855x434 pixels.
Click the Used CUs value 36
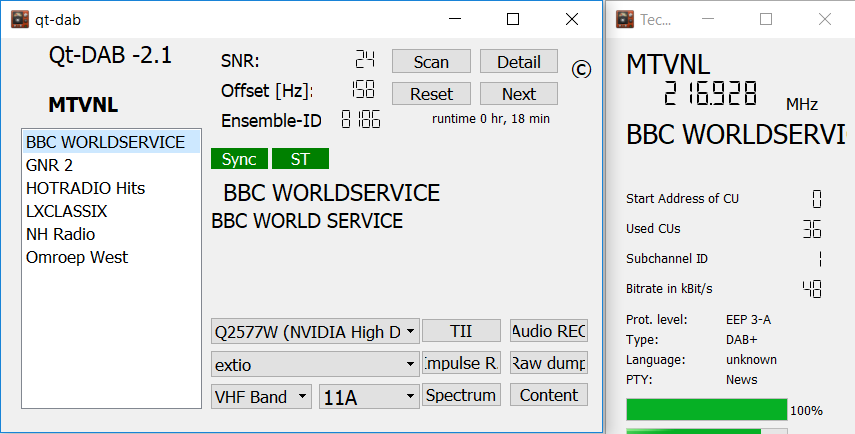(x=812, y=229)
